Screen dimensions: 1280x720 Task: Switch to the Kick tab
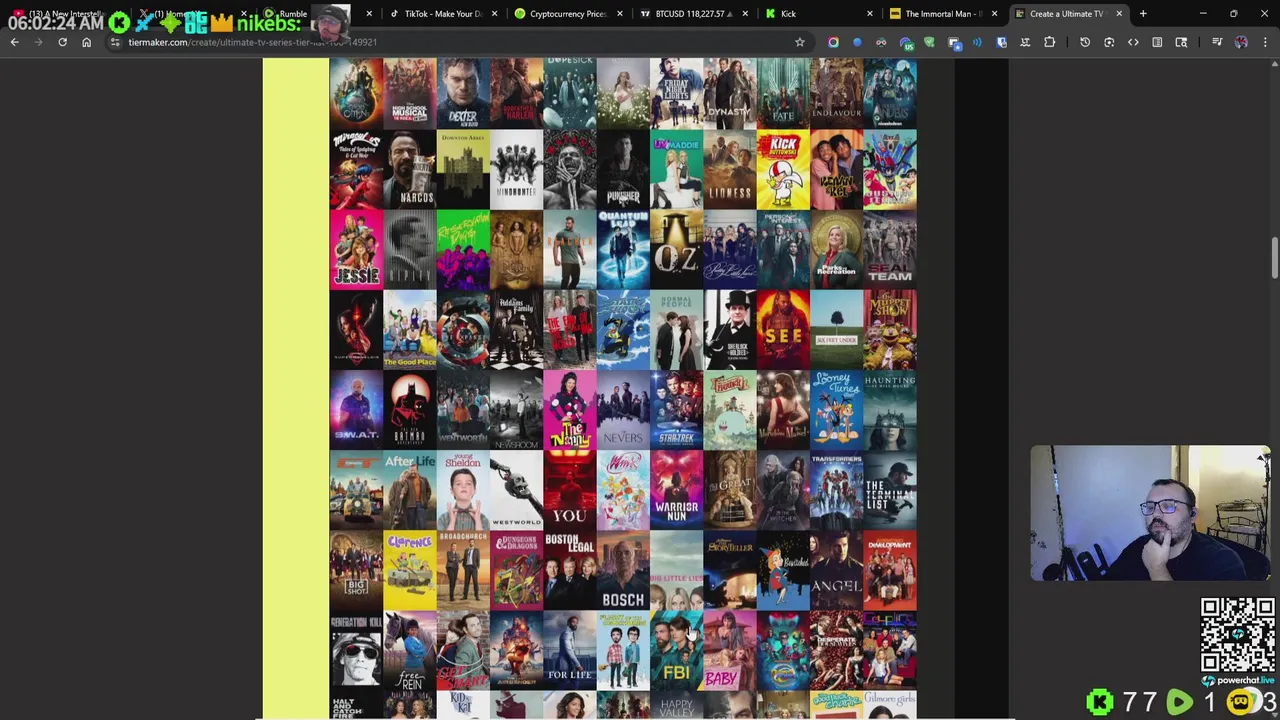[818, 14]
